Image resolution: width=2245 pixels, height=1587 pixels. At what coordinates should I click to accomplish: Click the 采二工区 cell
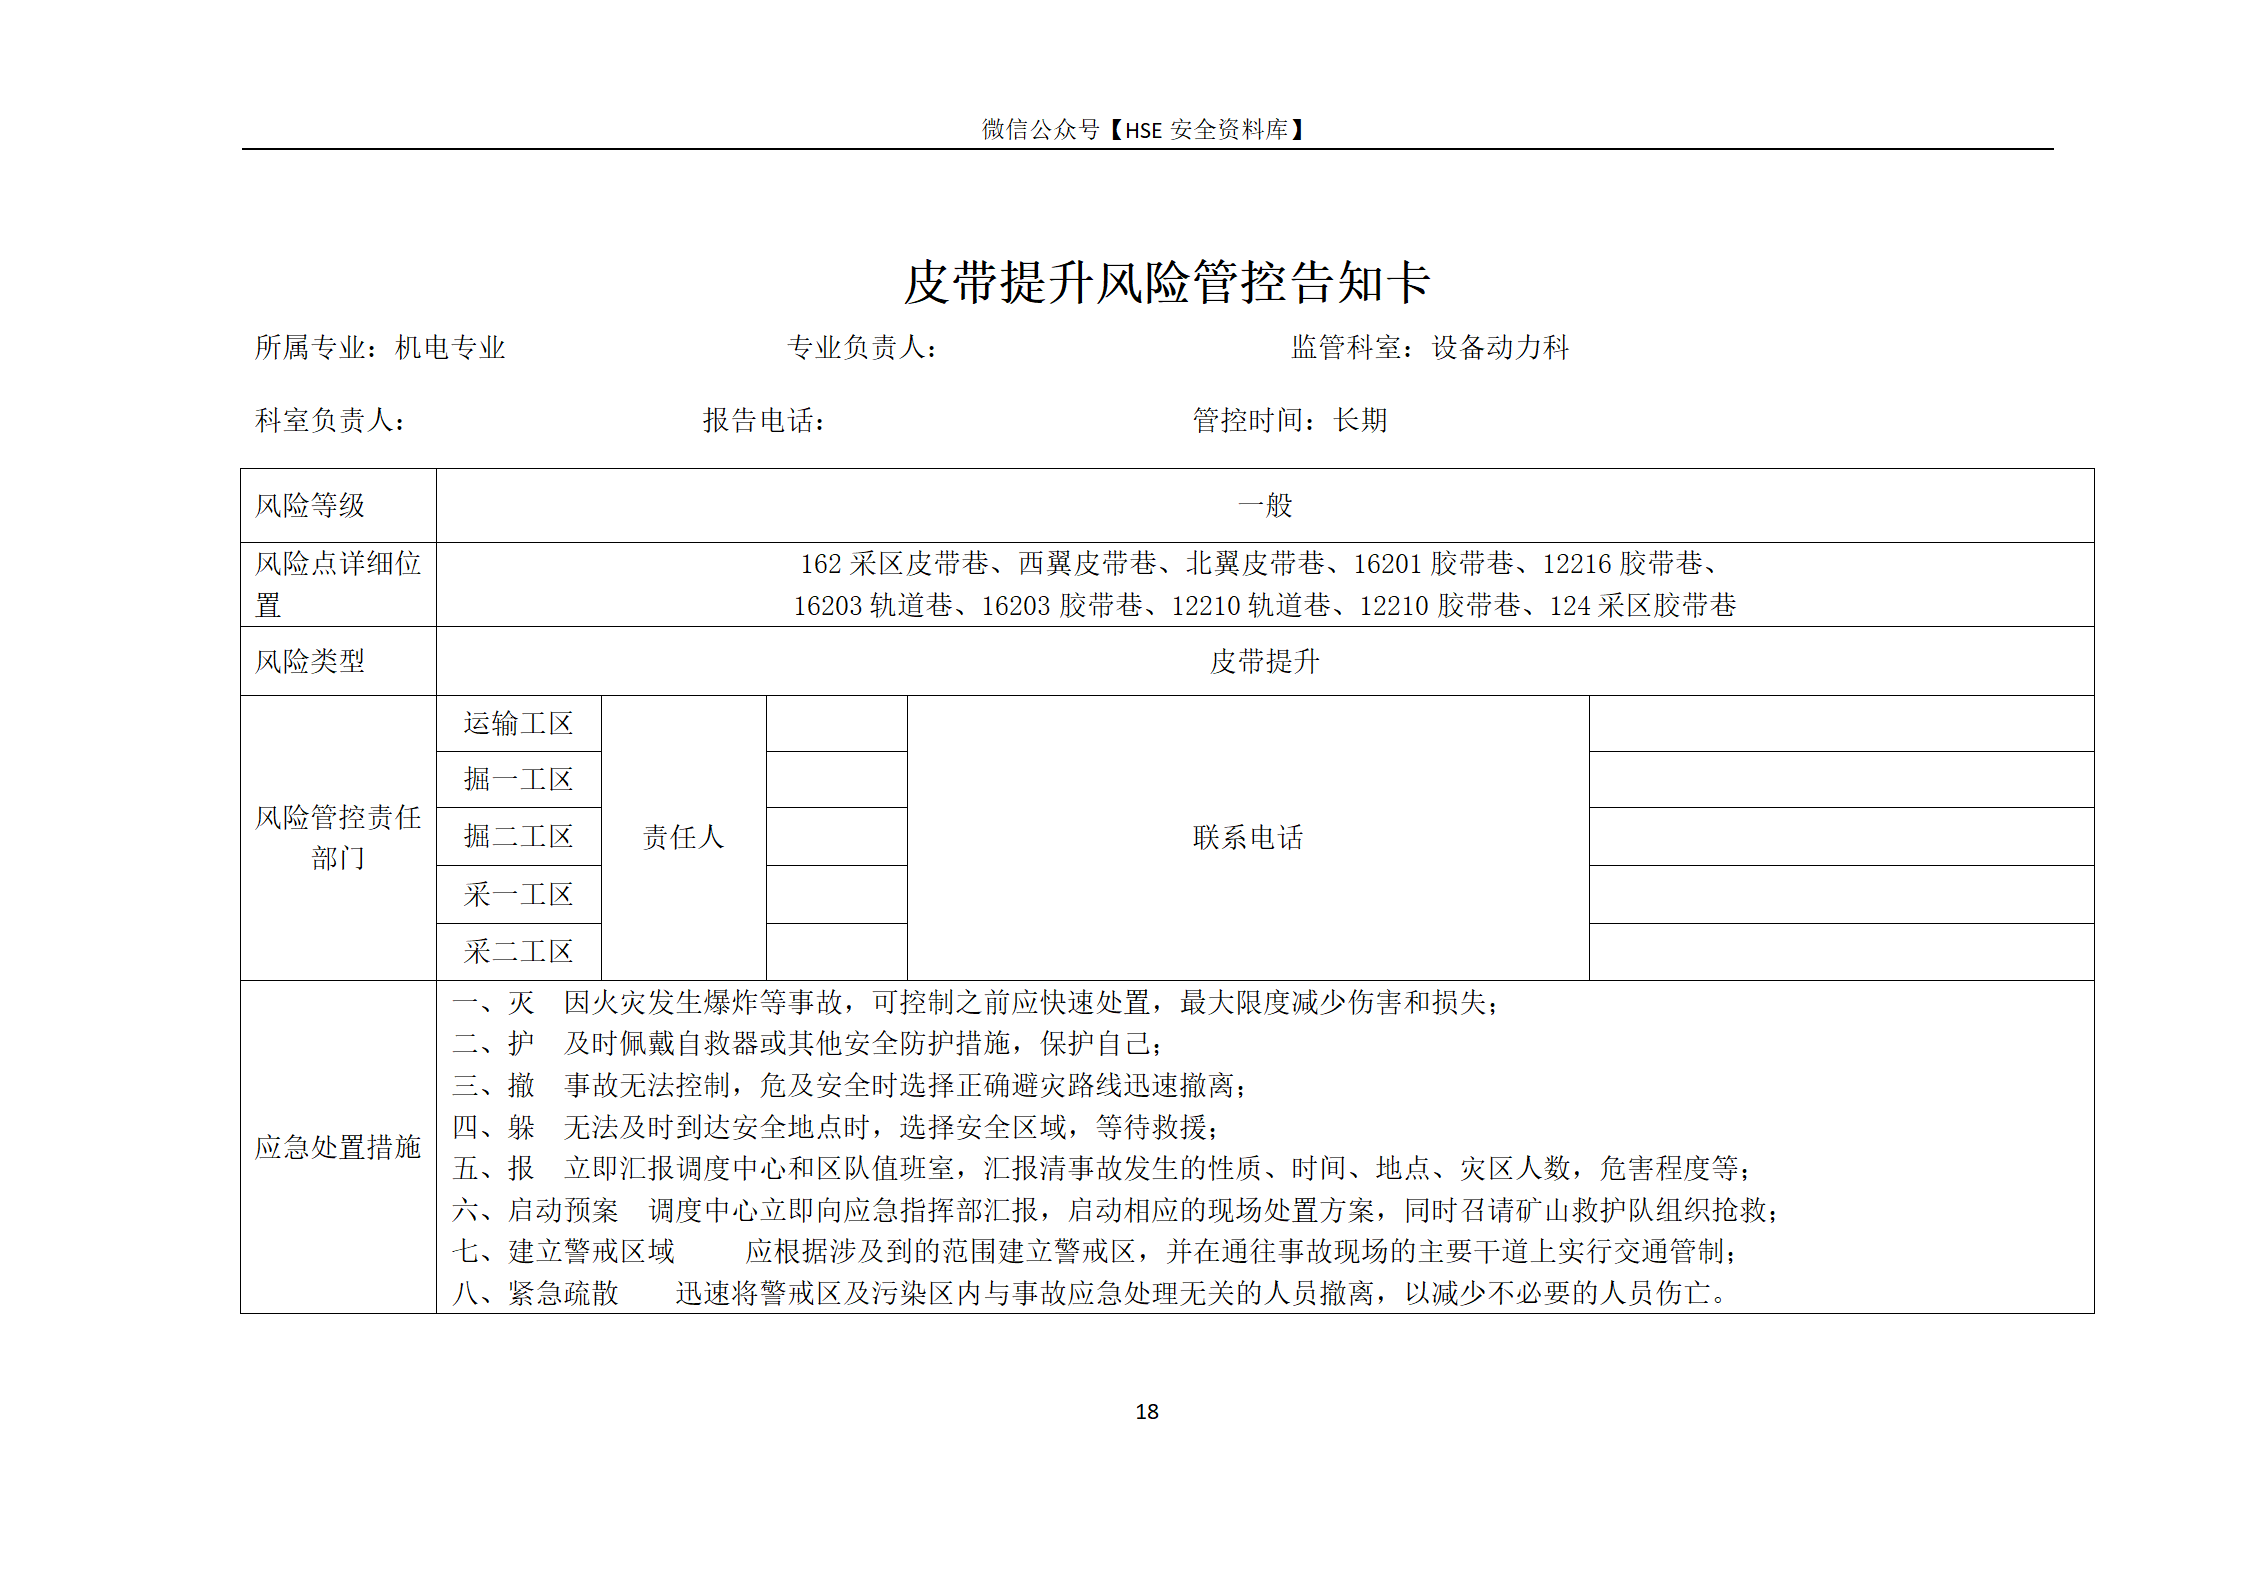[519, 952]
